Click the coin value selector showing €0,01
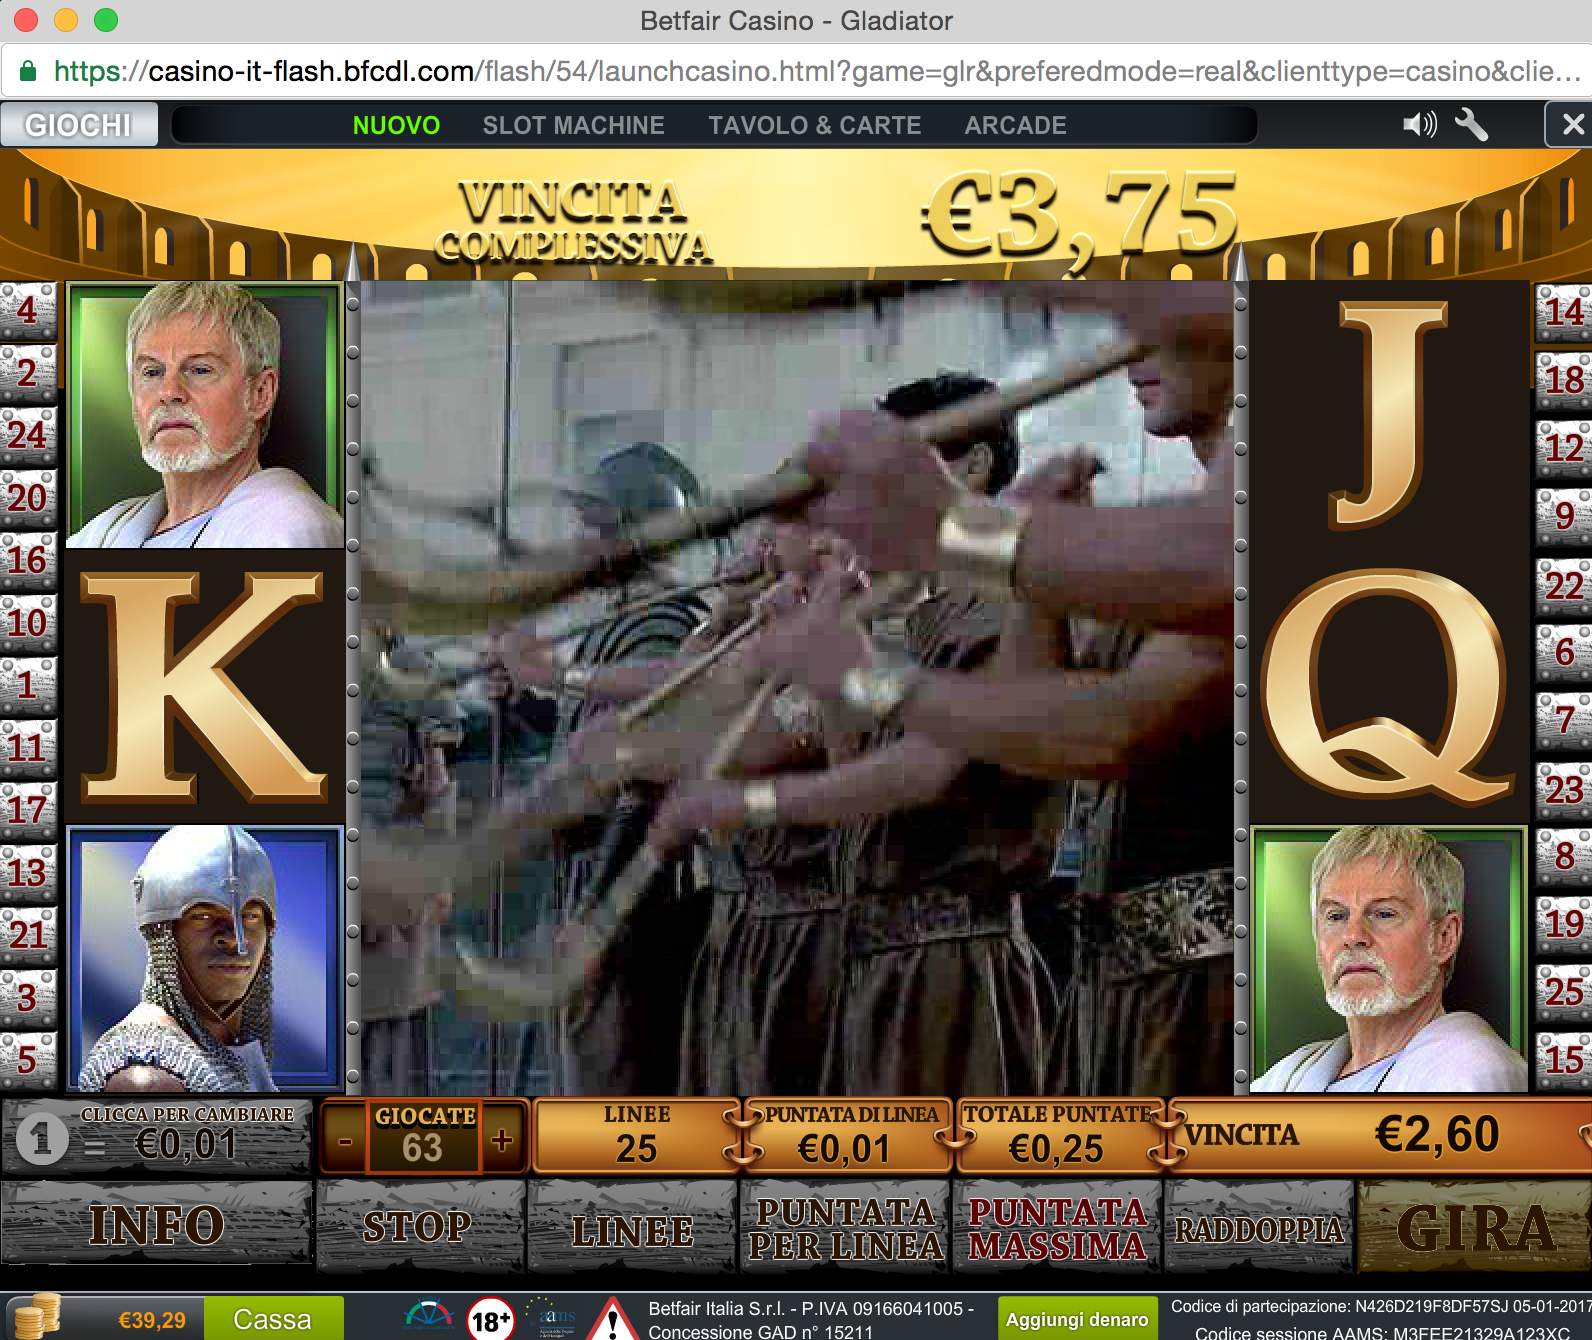 coord(156,1137)
